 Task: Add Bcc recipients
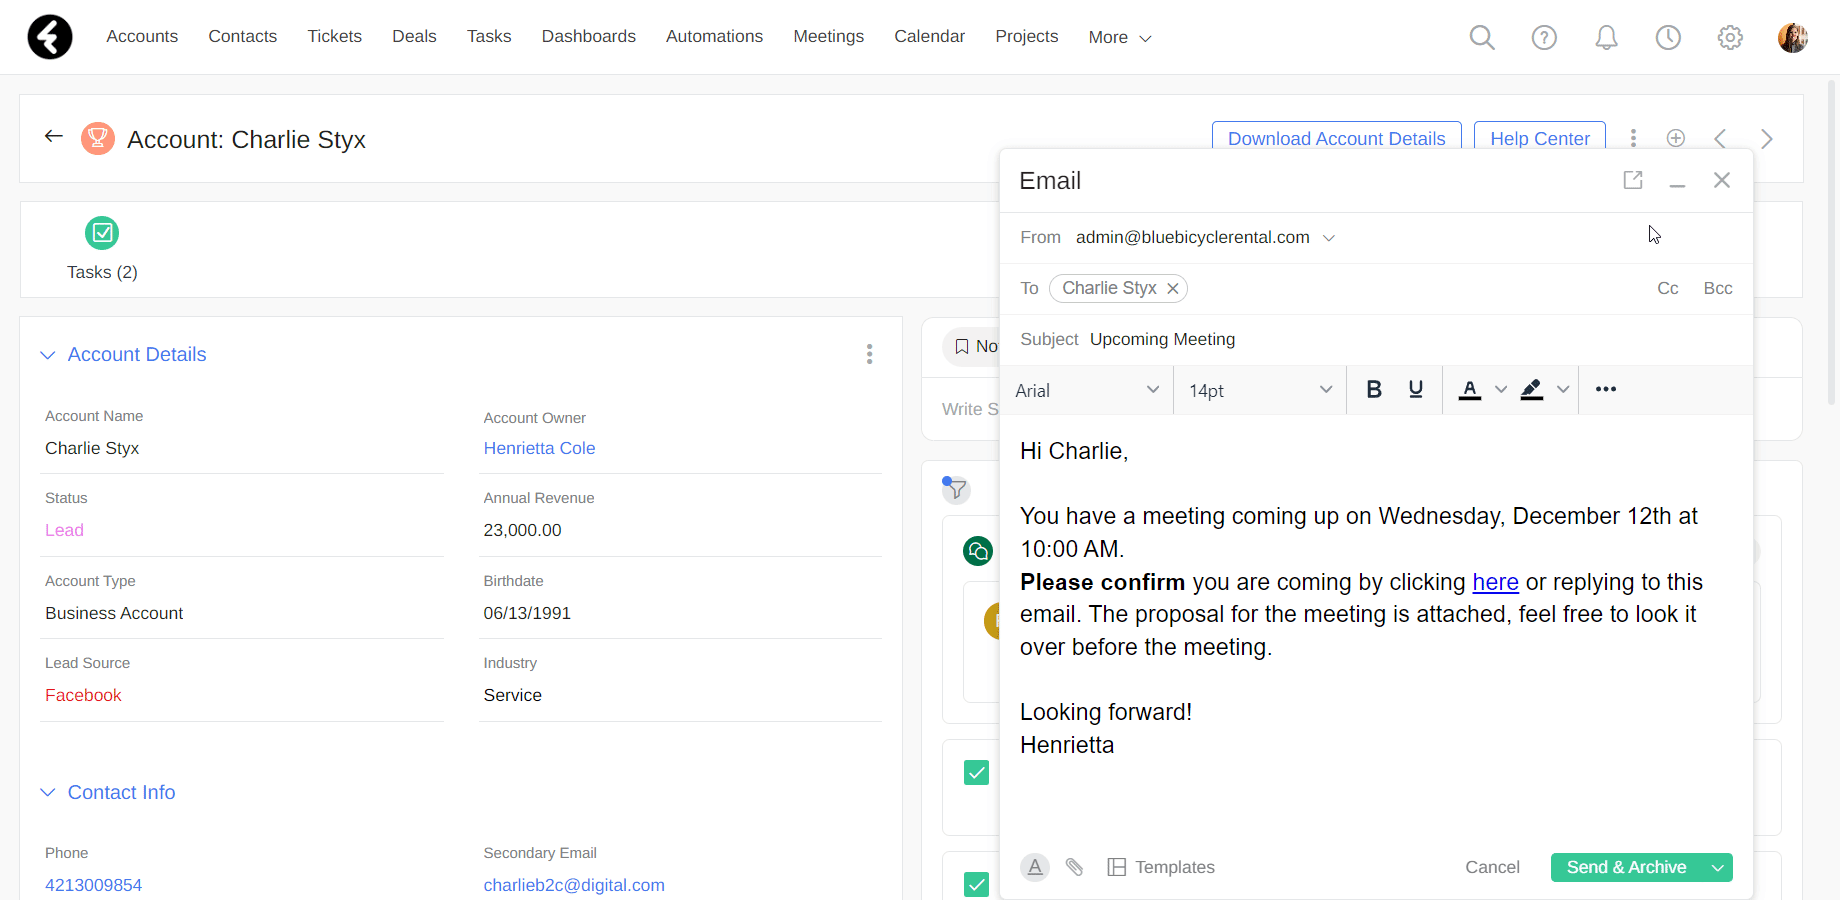tap(1718, 288)
